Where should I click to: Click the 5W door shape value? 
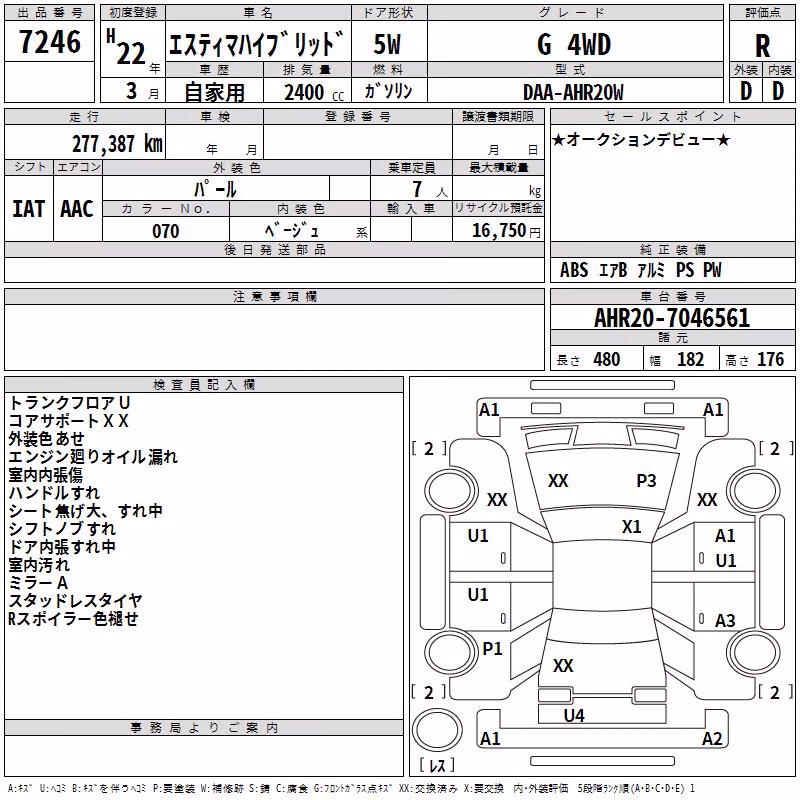tap(387, 44)
